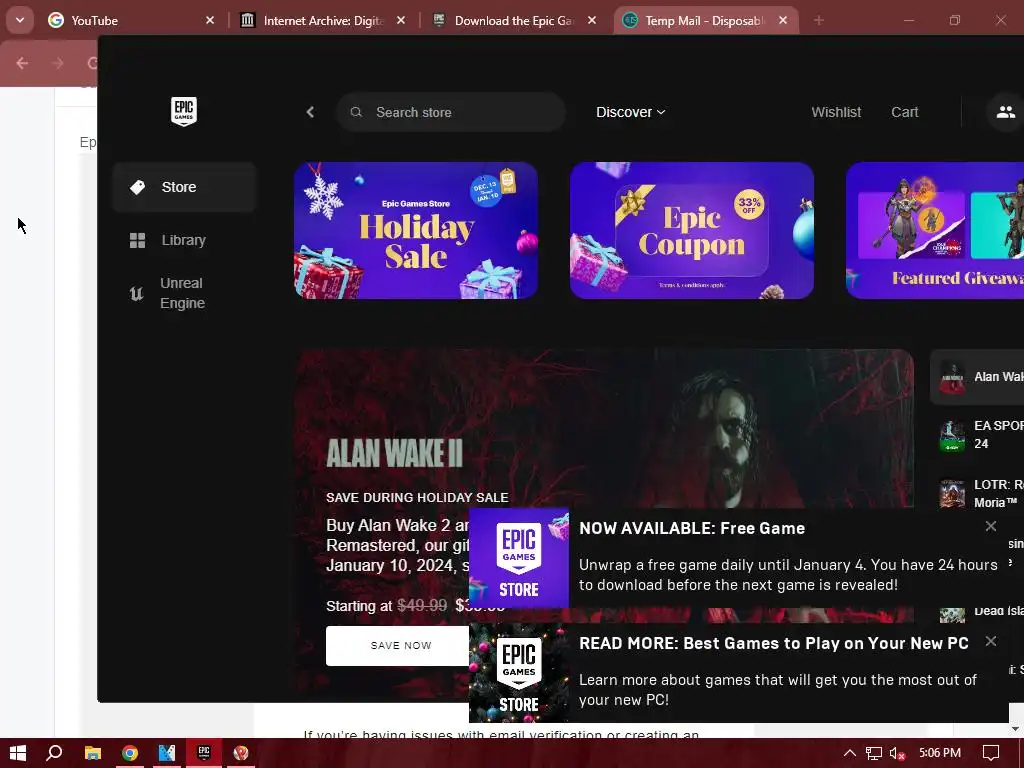
Task: Open the Wishlist link
Action: click(x=836, y=112)
